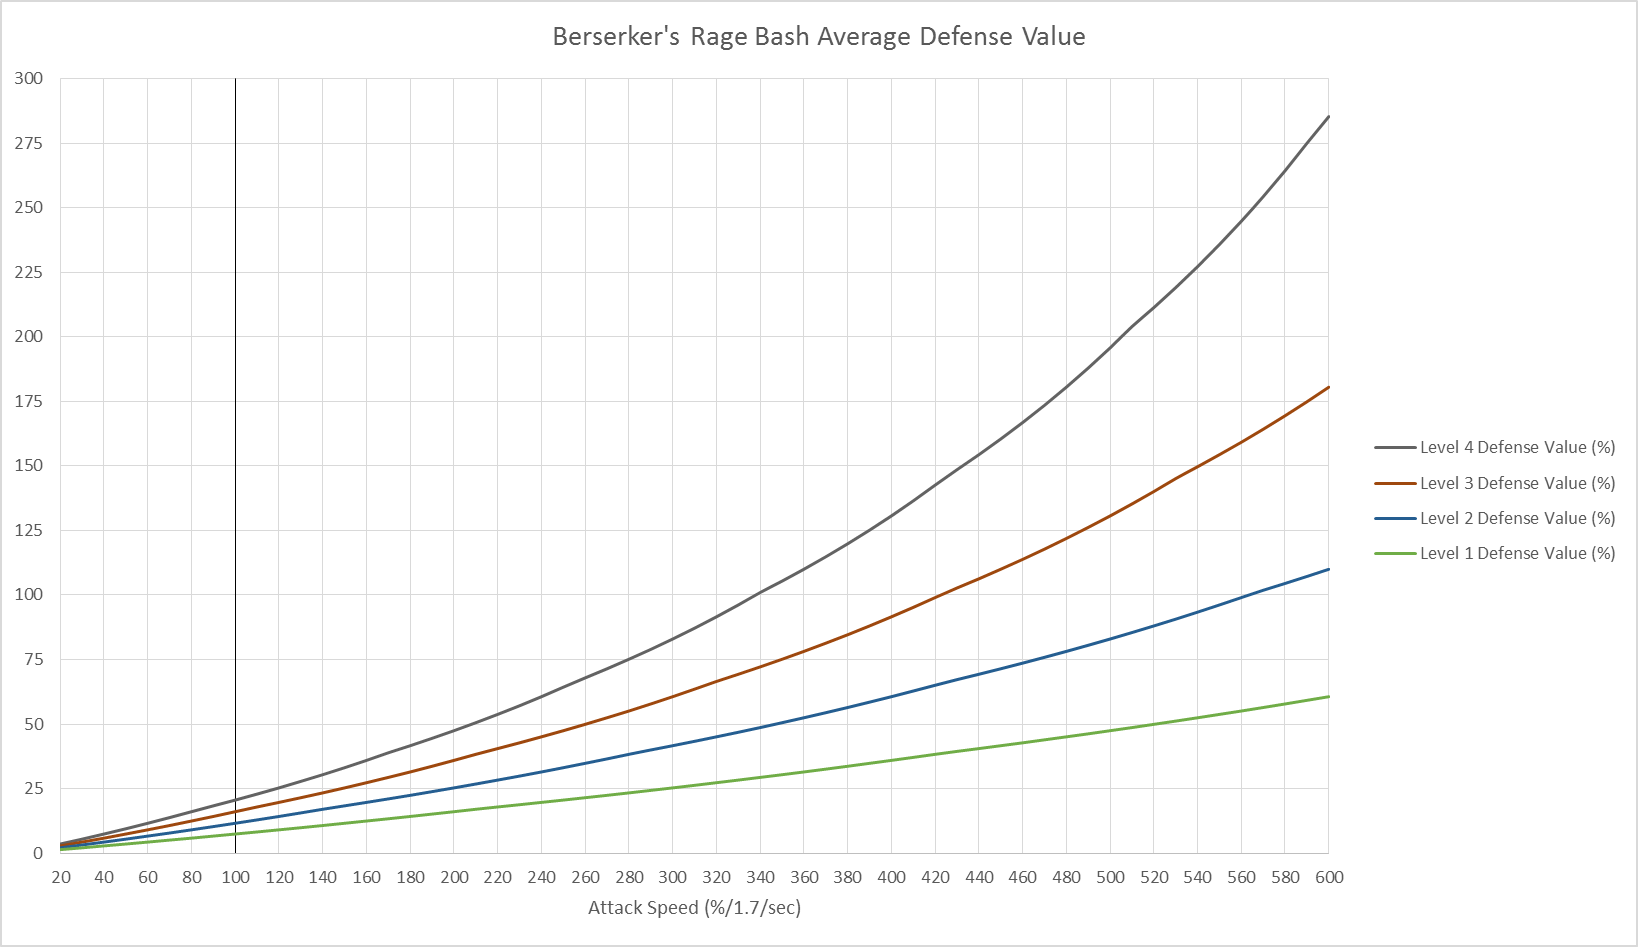Click the x-axis label 20

(61, 877)
